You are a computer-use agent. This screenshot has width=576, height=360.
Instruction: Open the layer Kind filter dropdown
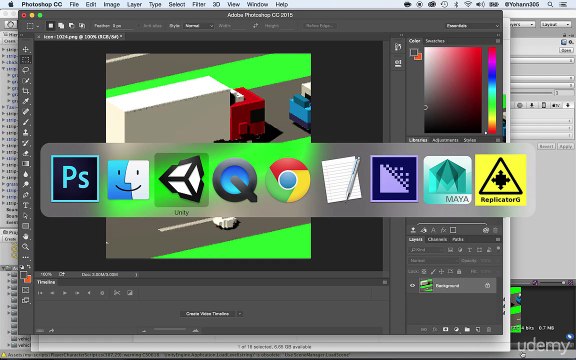point(427,250)
